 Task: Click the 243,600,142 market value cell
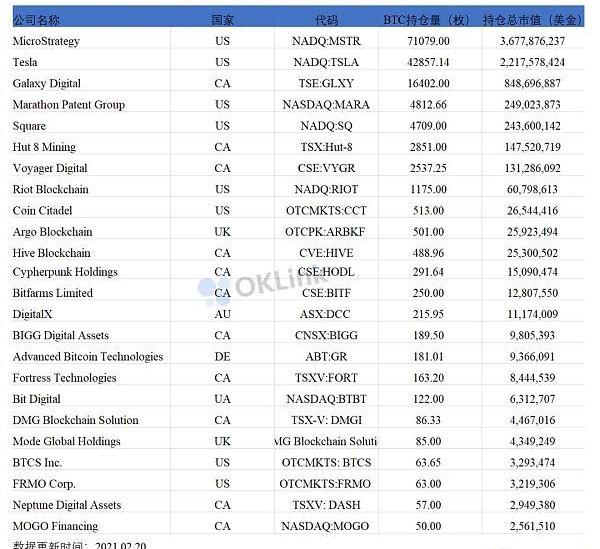[x=530, y=126]
